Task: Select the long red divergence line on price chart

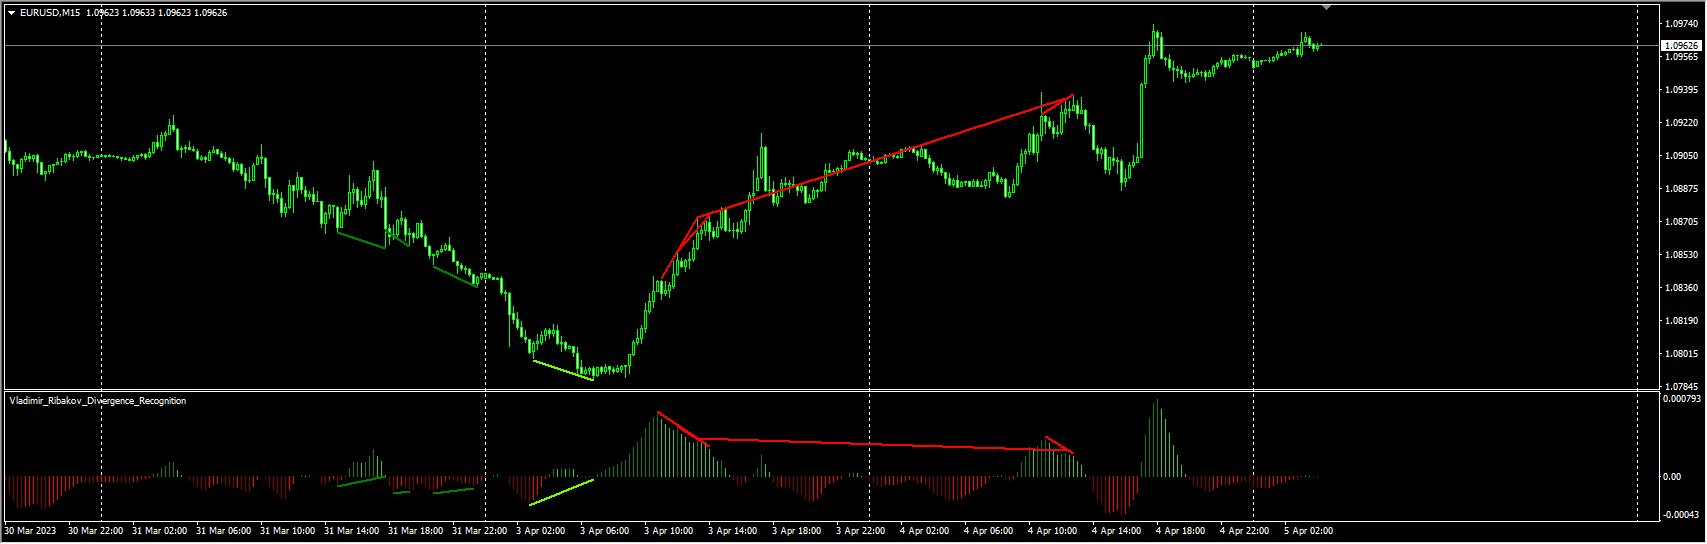Action: pos(885,156)
